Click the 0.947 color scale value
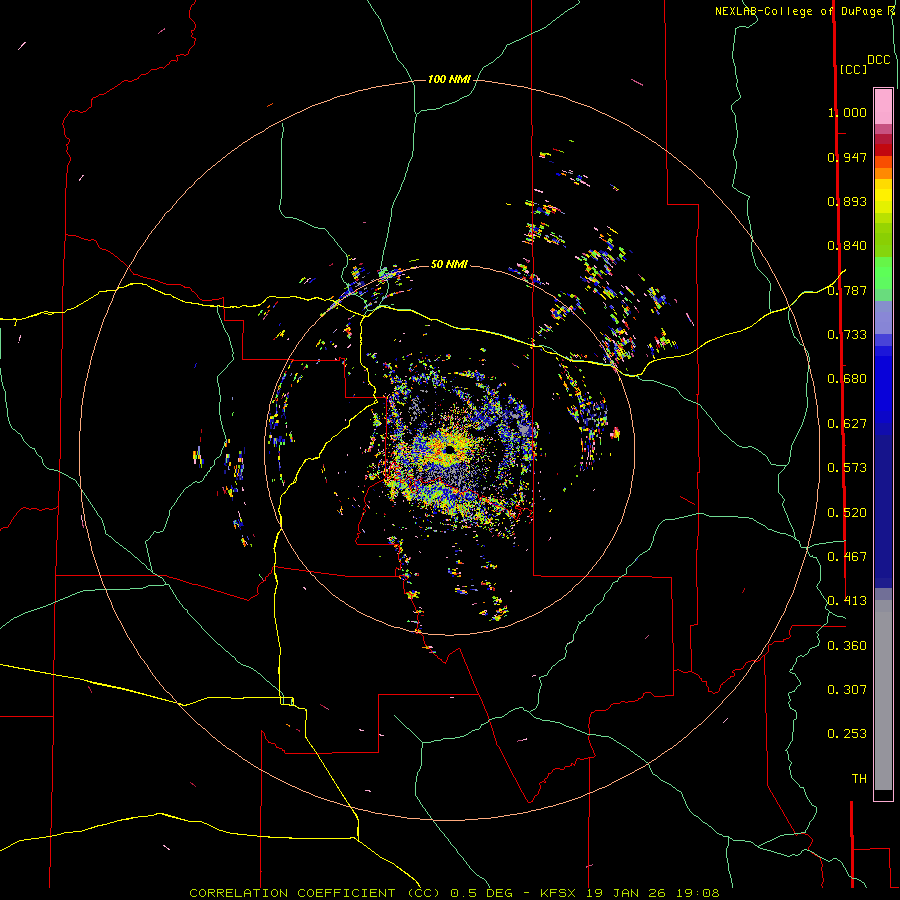Screen dimensions: 900x900 click(847, 157)
